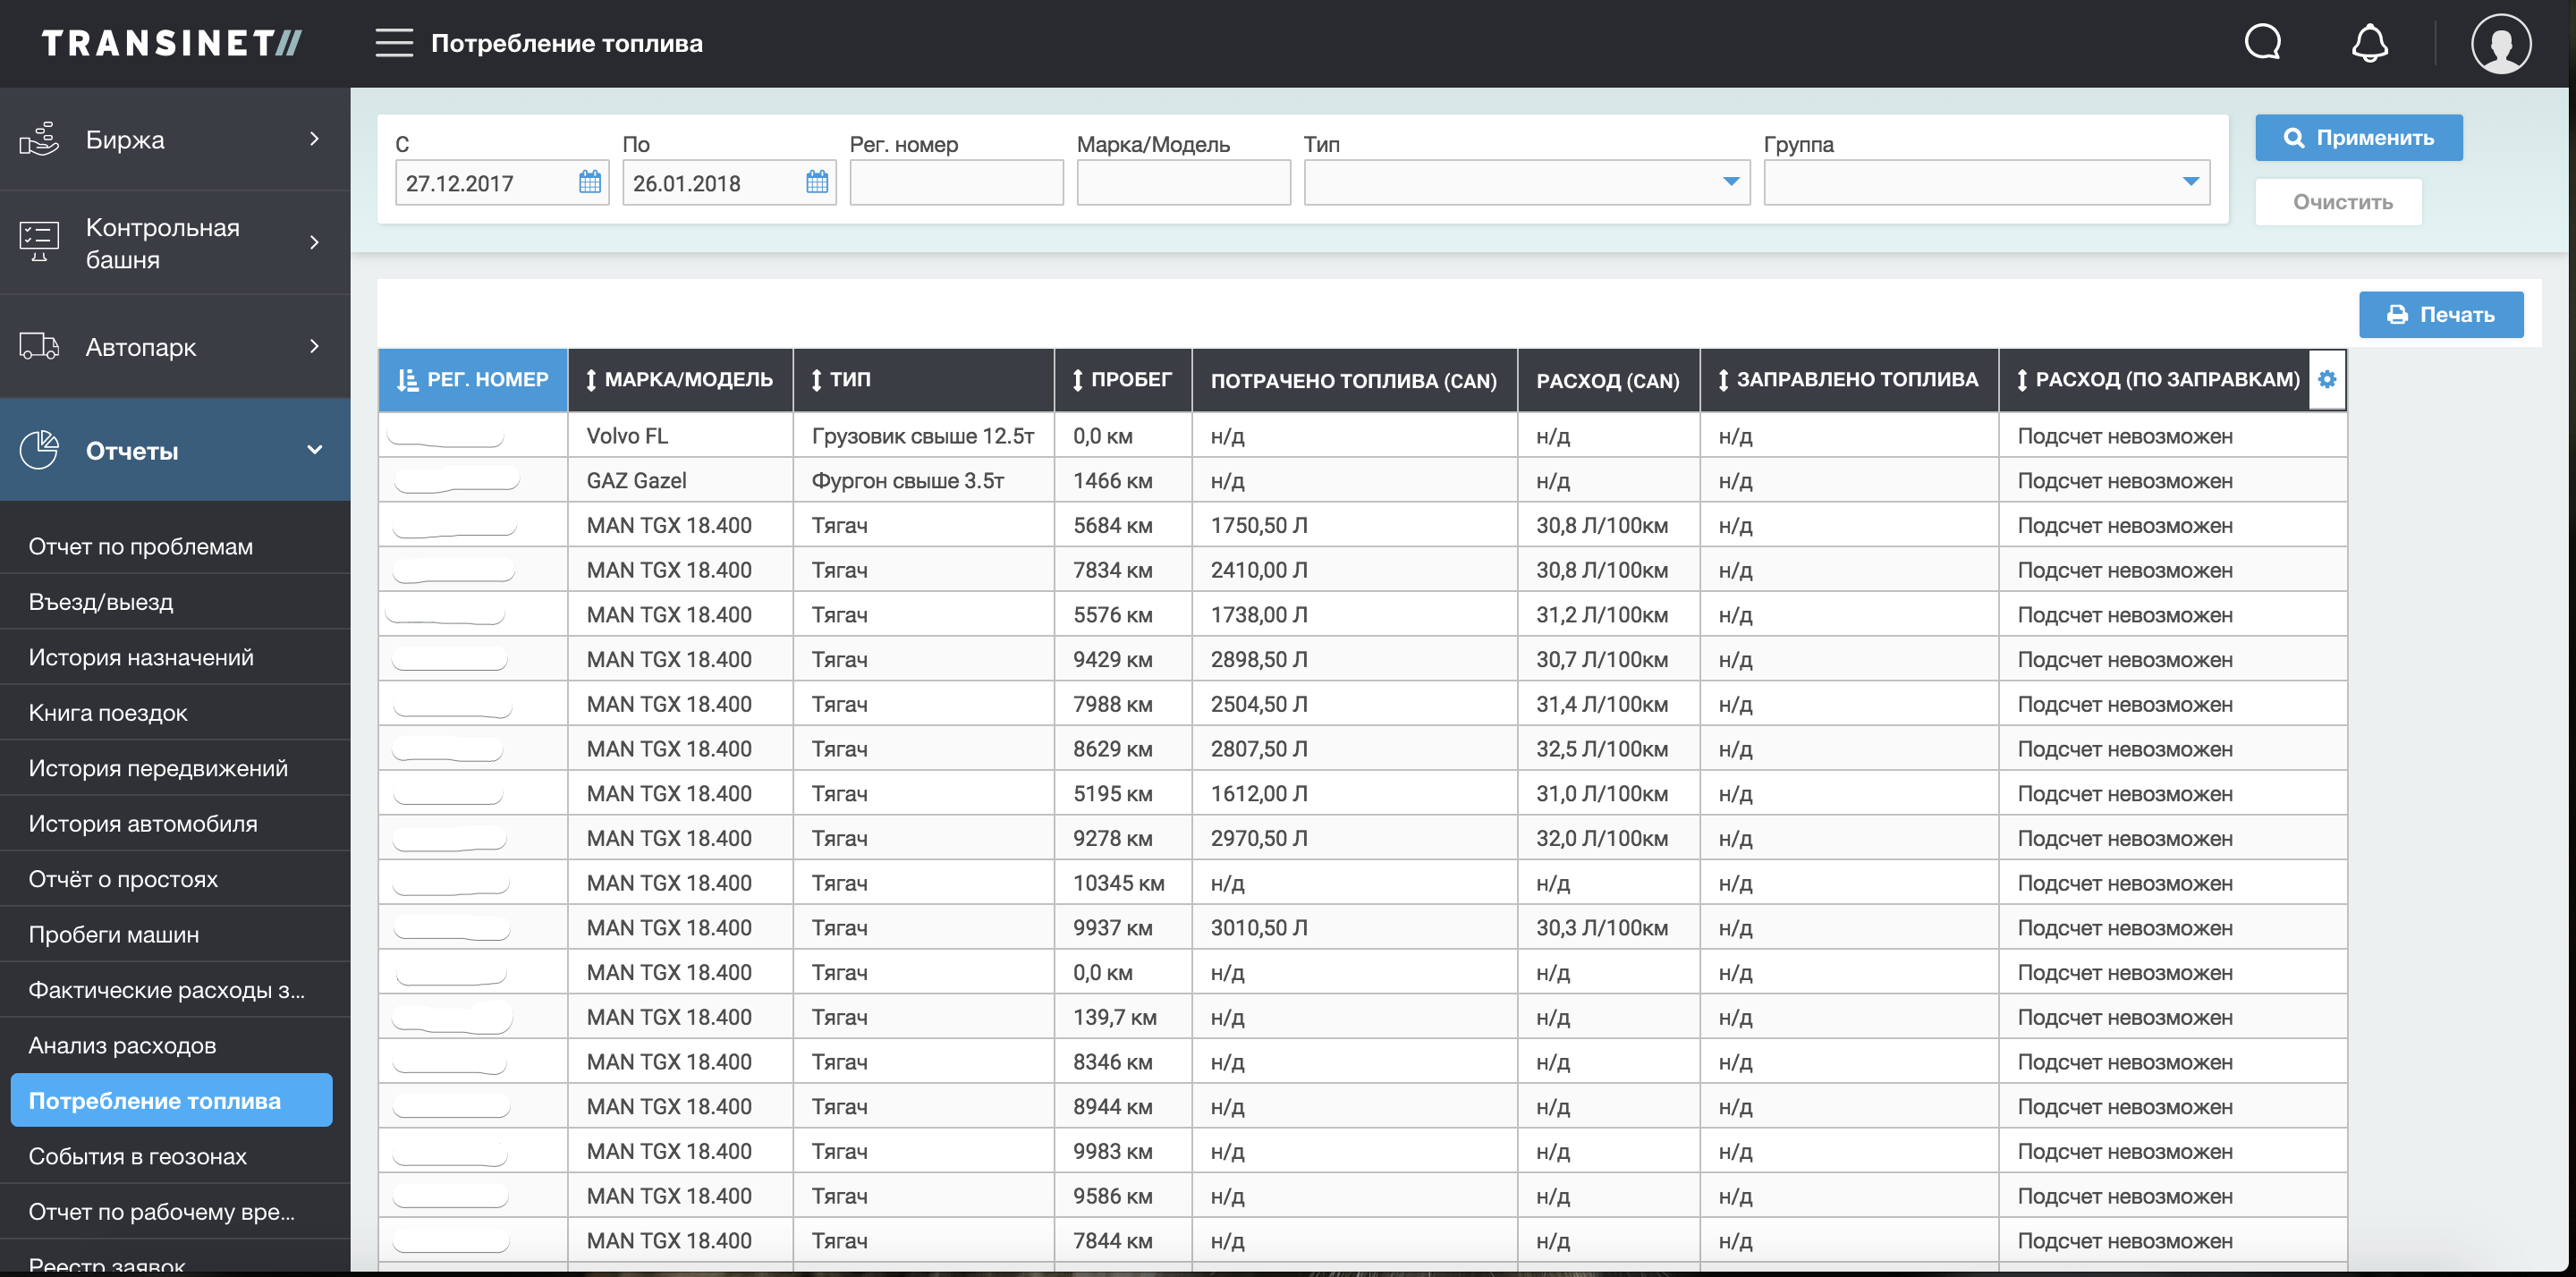This screenshot has height=1277, width=2576.
Task: Expand the Биржа sidebar section
Action: tap(175, 139)
